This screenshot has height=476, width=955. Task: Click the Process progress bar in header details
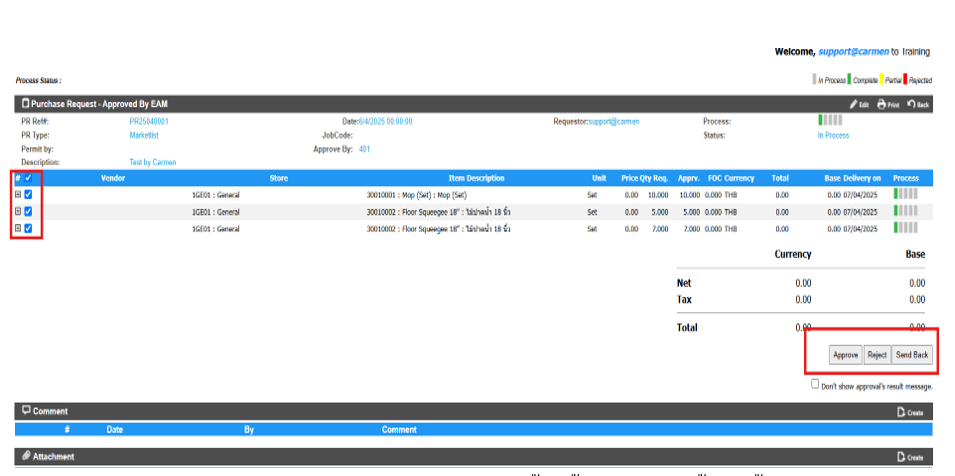point(830,121)
